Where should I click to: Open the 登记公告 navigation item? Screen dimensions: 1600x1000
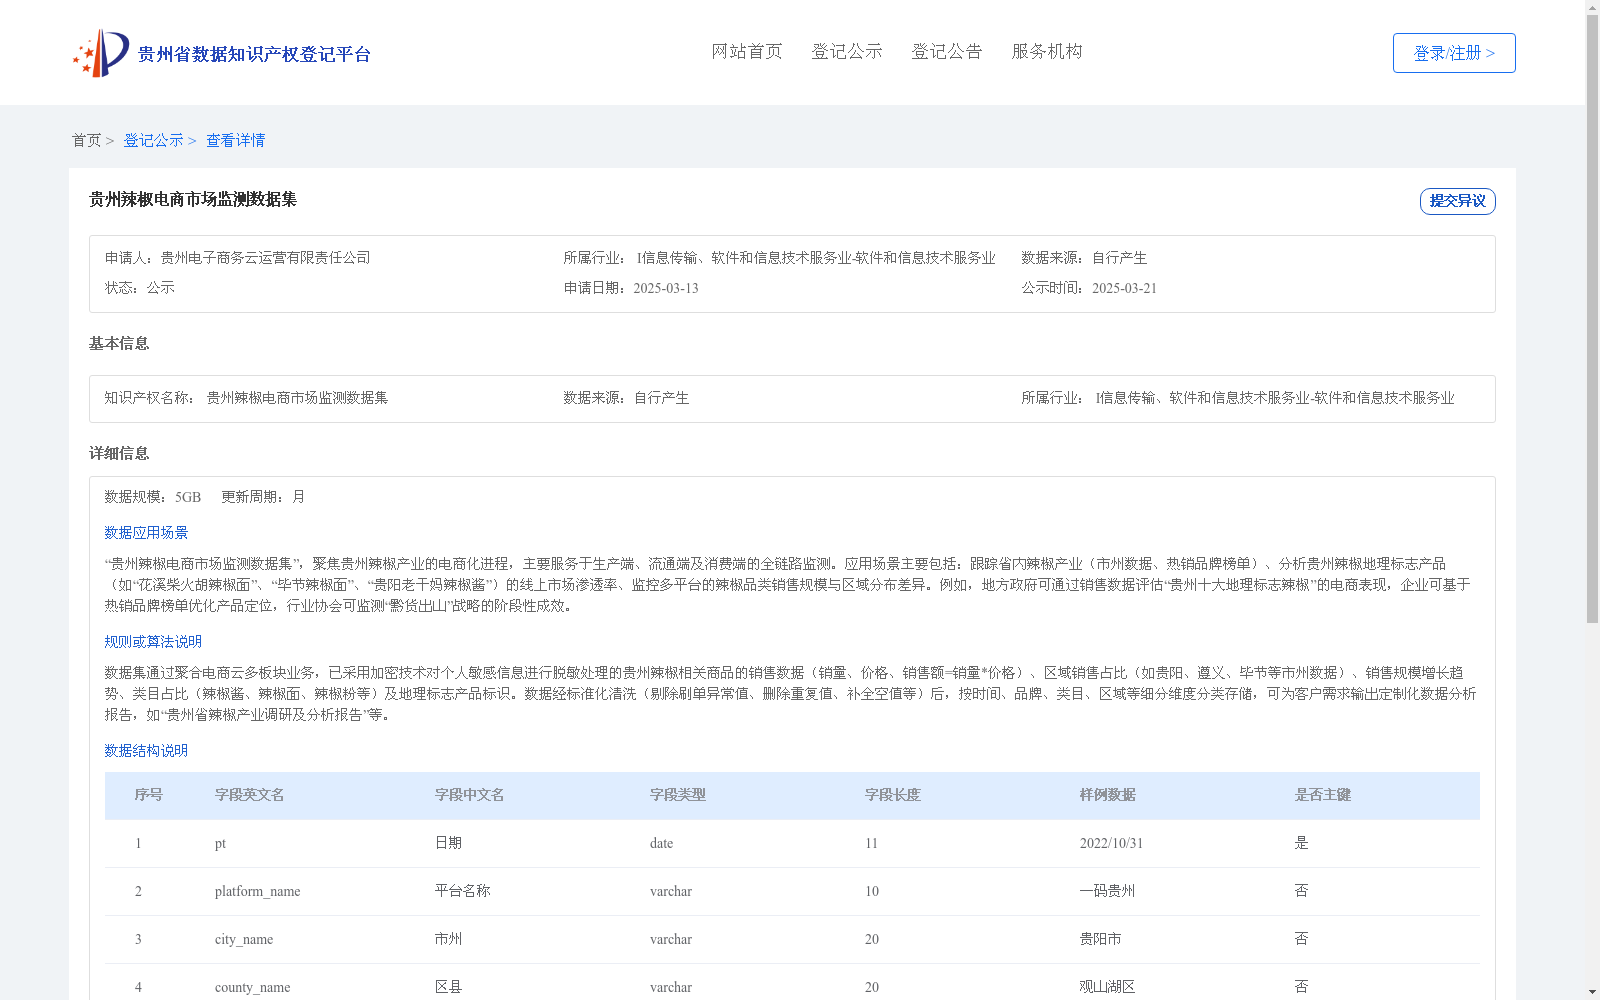[947, 52]
